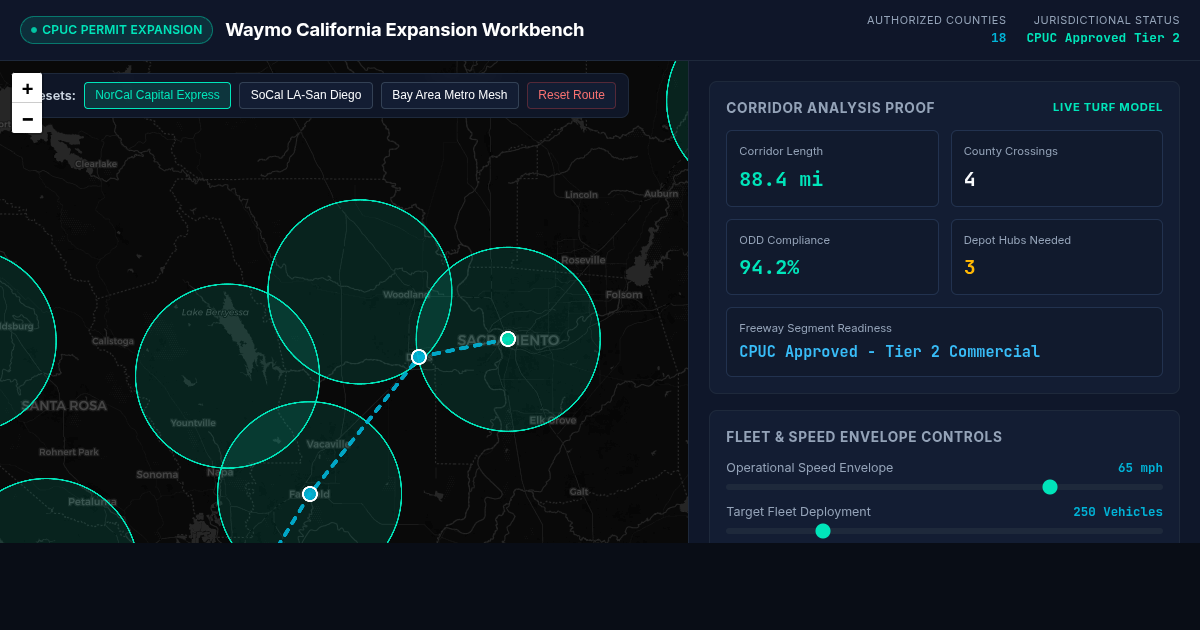Click the Waymo California Expansion Workbench title

tap(405, 30)
